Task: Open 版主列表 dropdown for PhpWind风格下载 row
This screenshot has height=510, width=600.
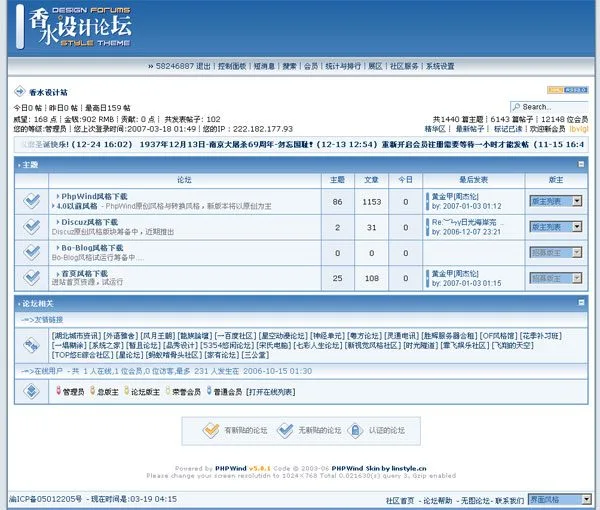Action: point(556,201)
